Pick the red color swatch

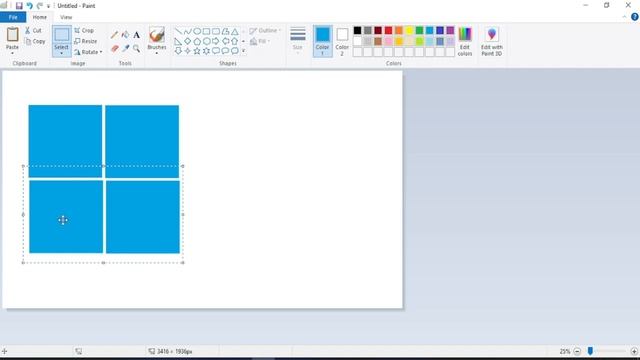[x=388, y=31]
